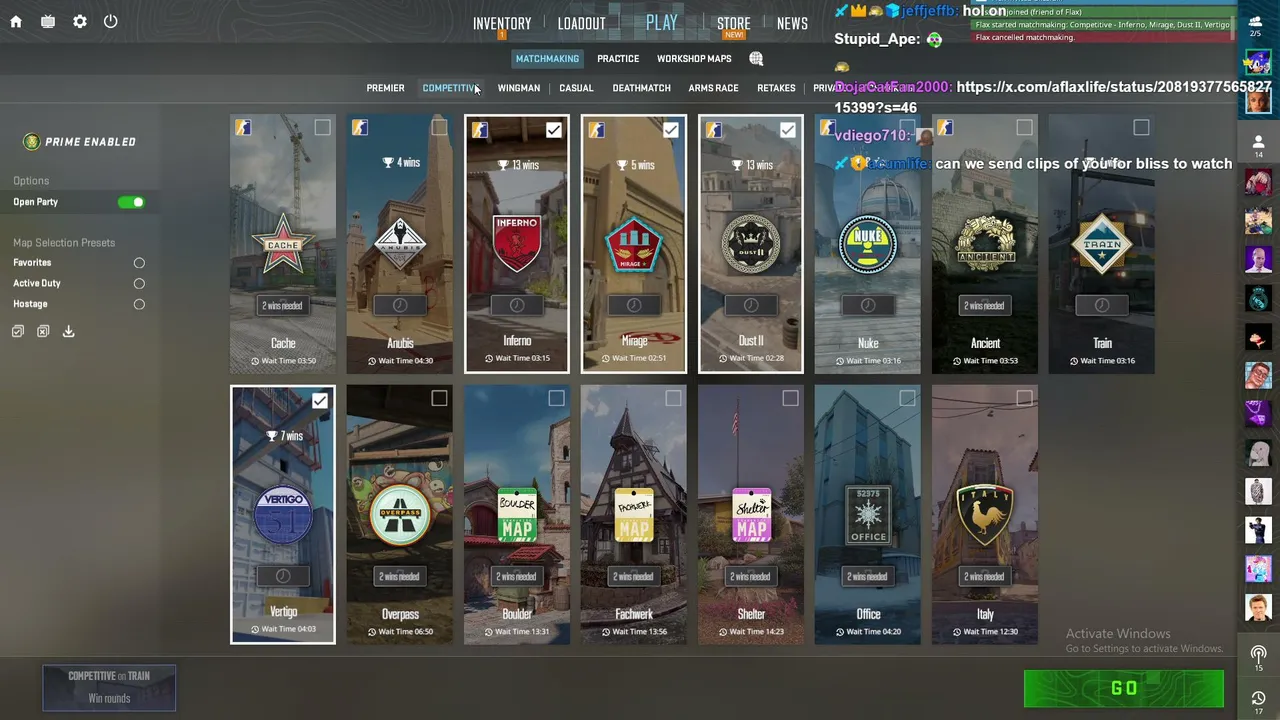
Task: Click the Dust II round badge
Action: coord(751,244)
